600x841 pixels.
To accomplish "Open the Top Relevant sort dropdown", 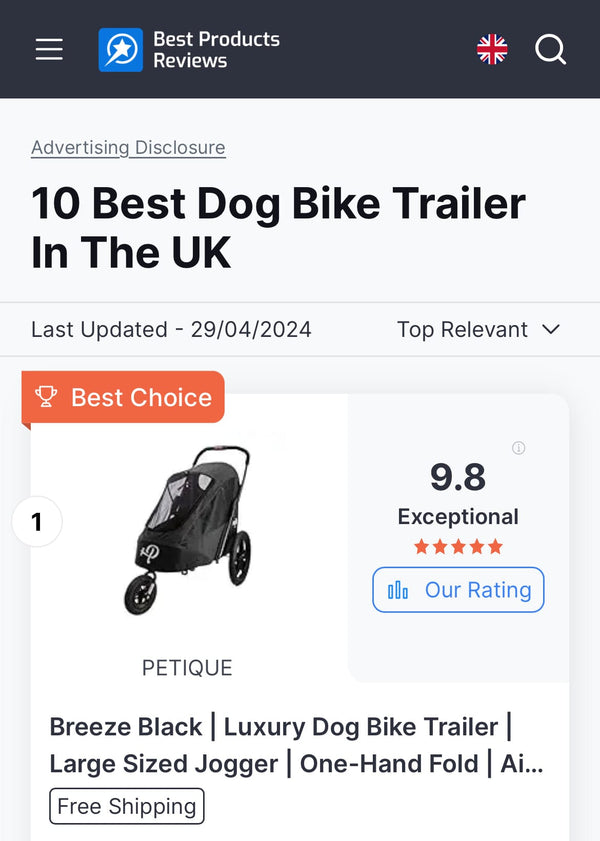I will click(x=462, y=329).
